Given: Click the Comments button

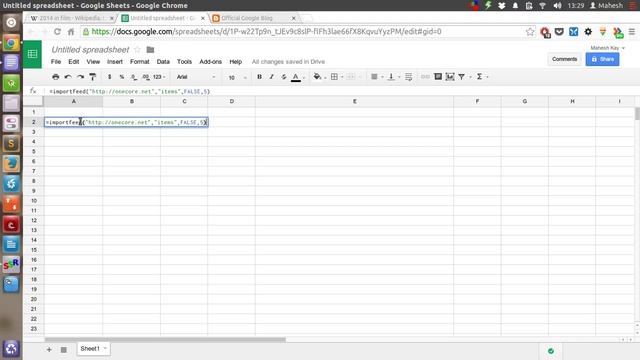Looking at the screenshot, I should tap(564, 59).
